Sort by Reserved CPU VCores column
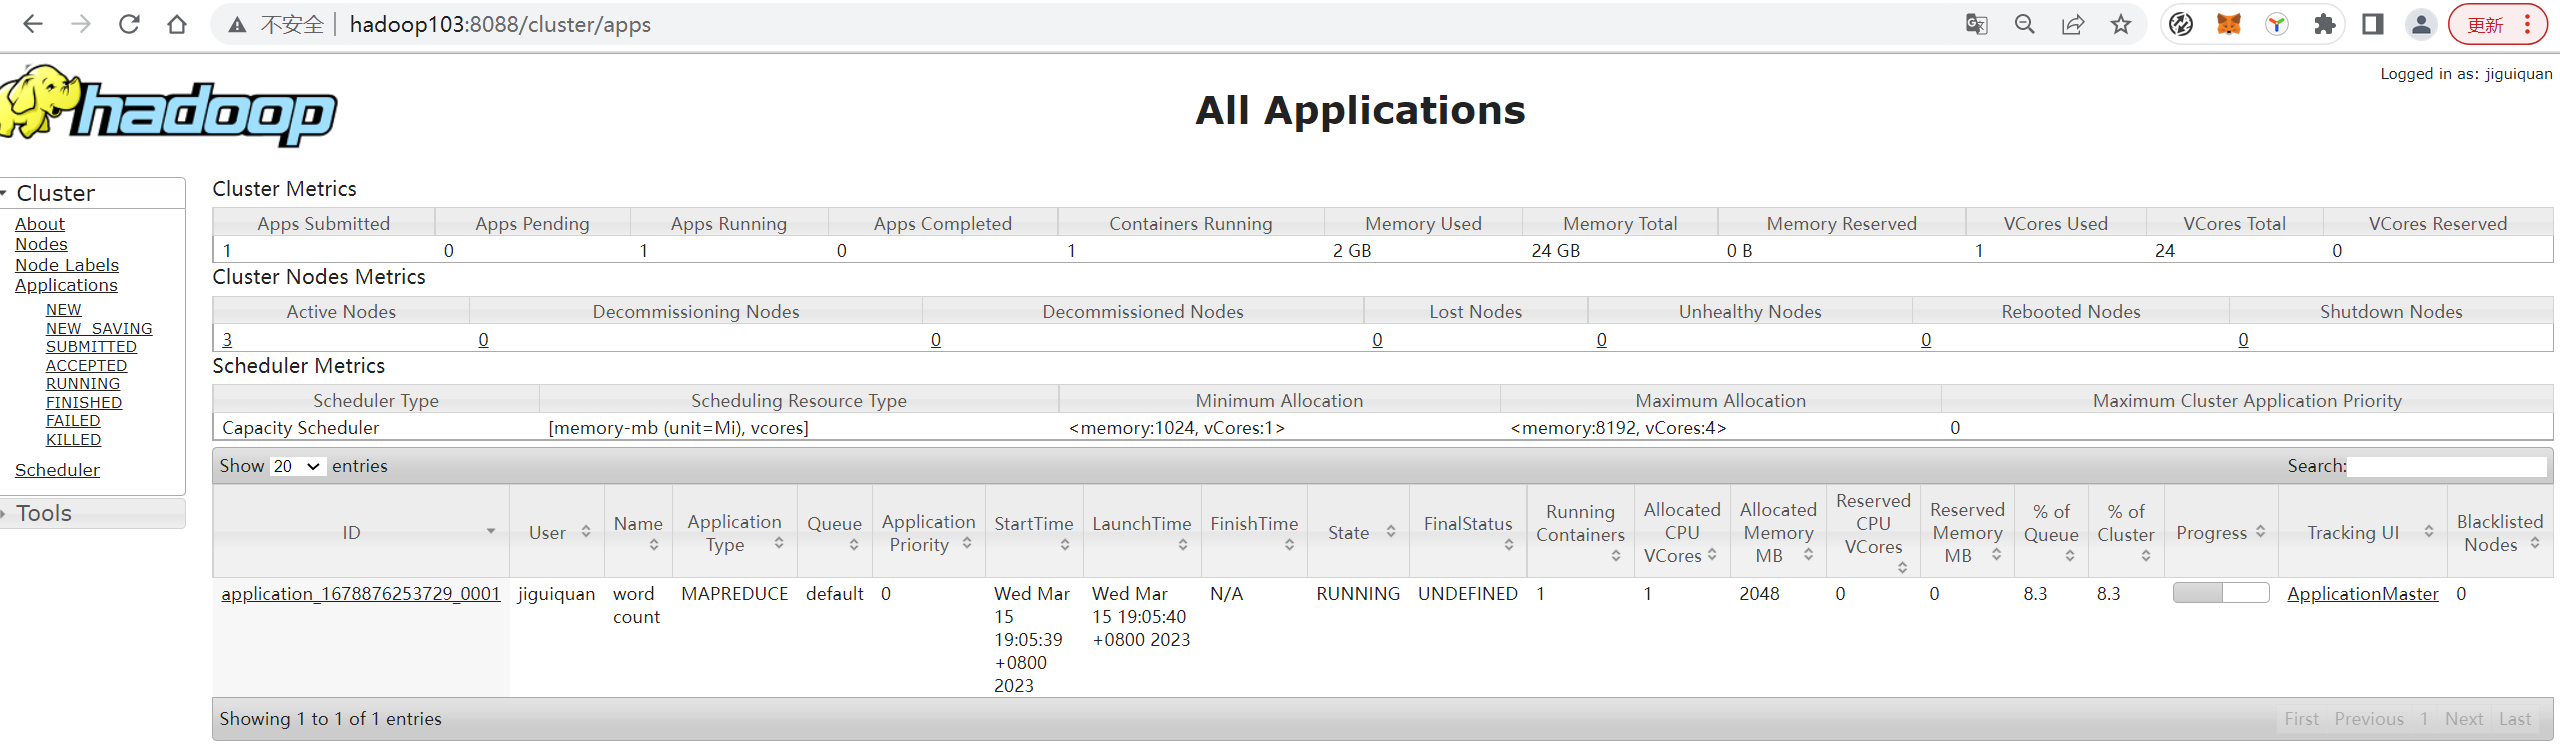Viewport: 2560px width, 747px height. (x=1902, y=568)
